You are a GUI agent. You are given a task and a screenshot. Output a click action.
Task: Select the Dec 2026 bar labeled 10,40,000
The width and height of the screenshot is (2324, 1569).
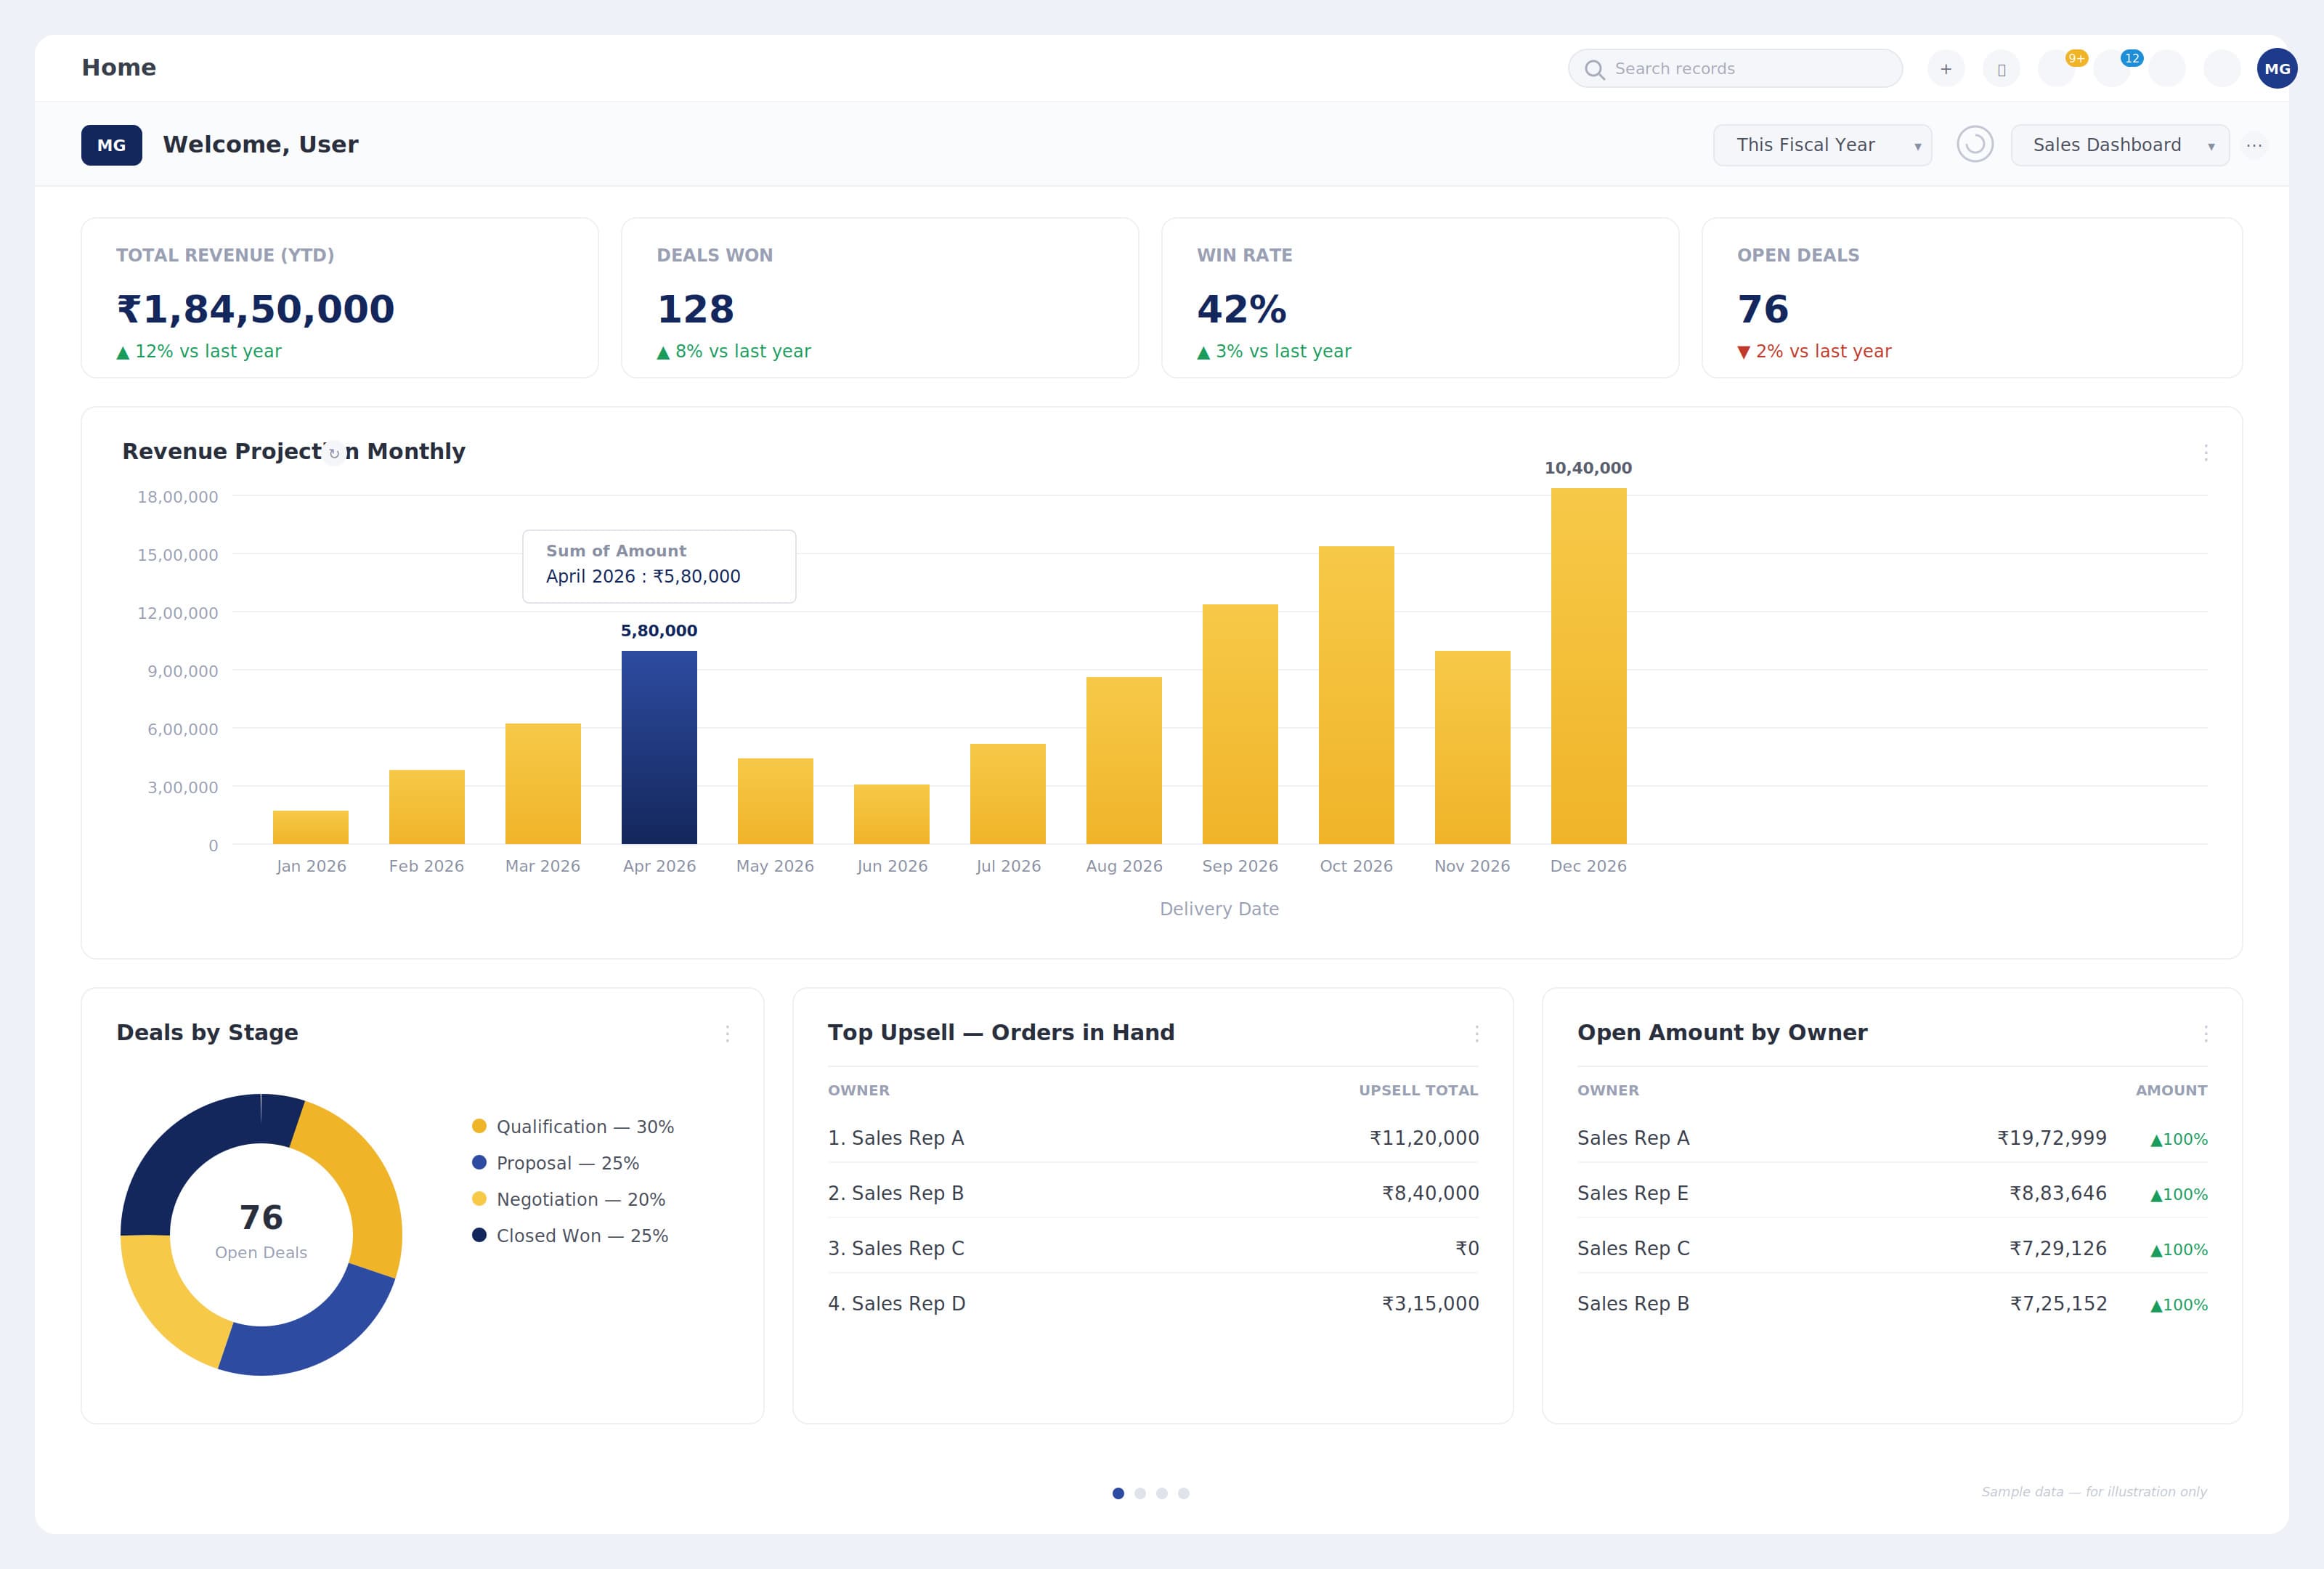[1588, 666]
